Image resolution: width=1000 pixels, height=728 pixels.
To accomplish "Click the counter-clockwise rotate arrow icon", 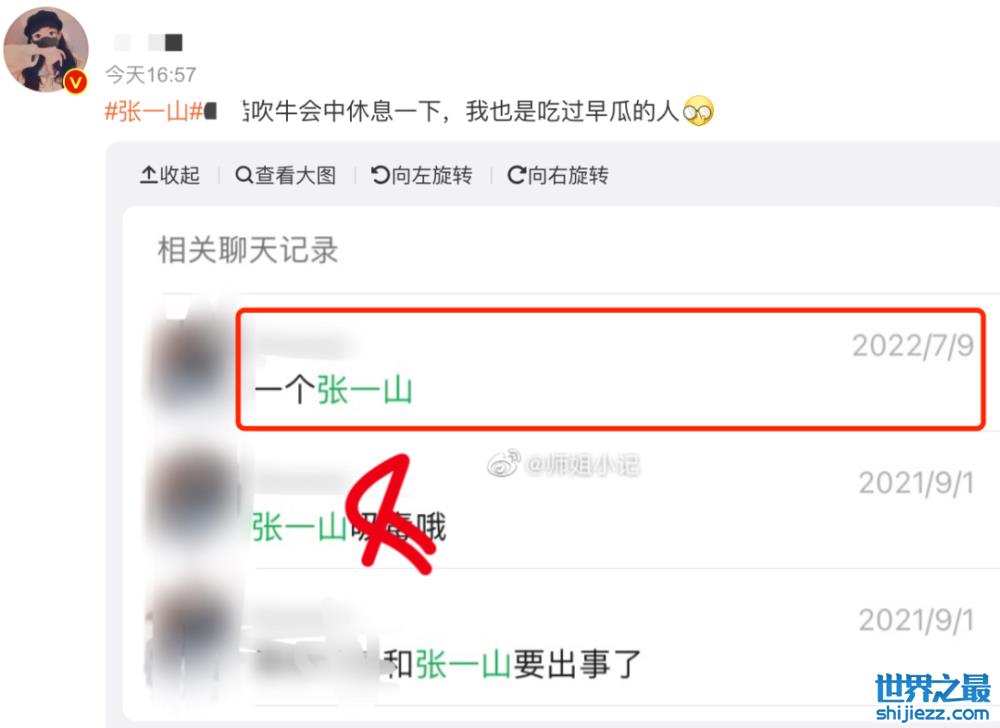I will coord(380,175).
